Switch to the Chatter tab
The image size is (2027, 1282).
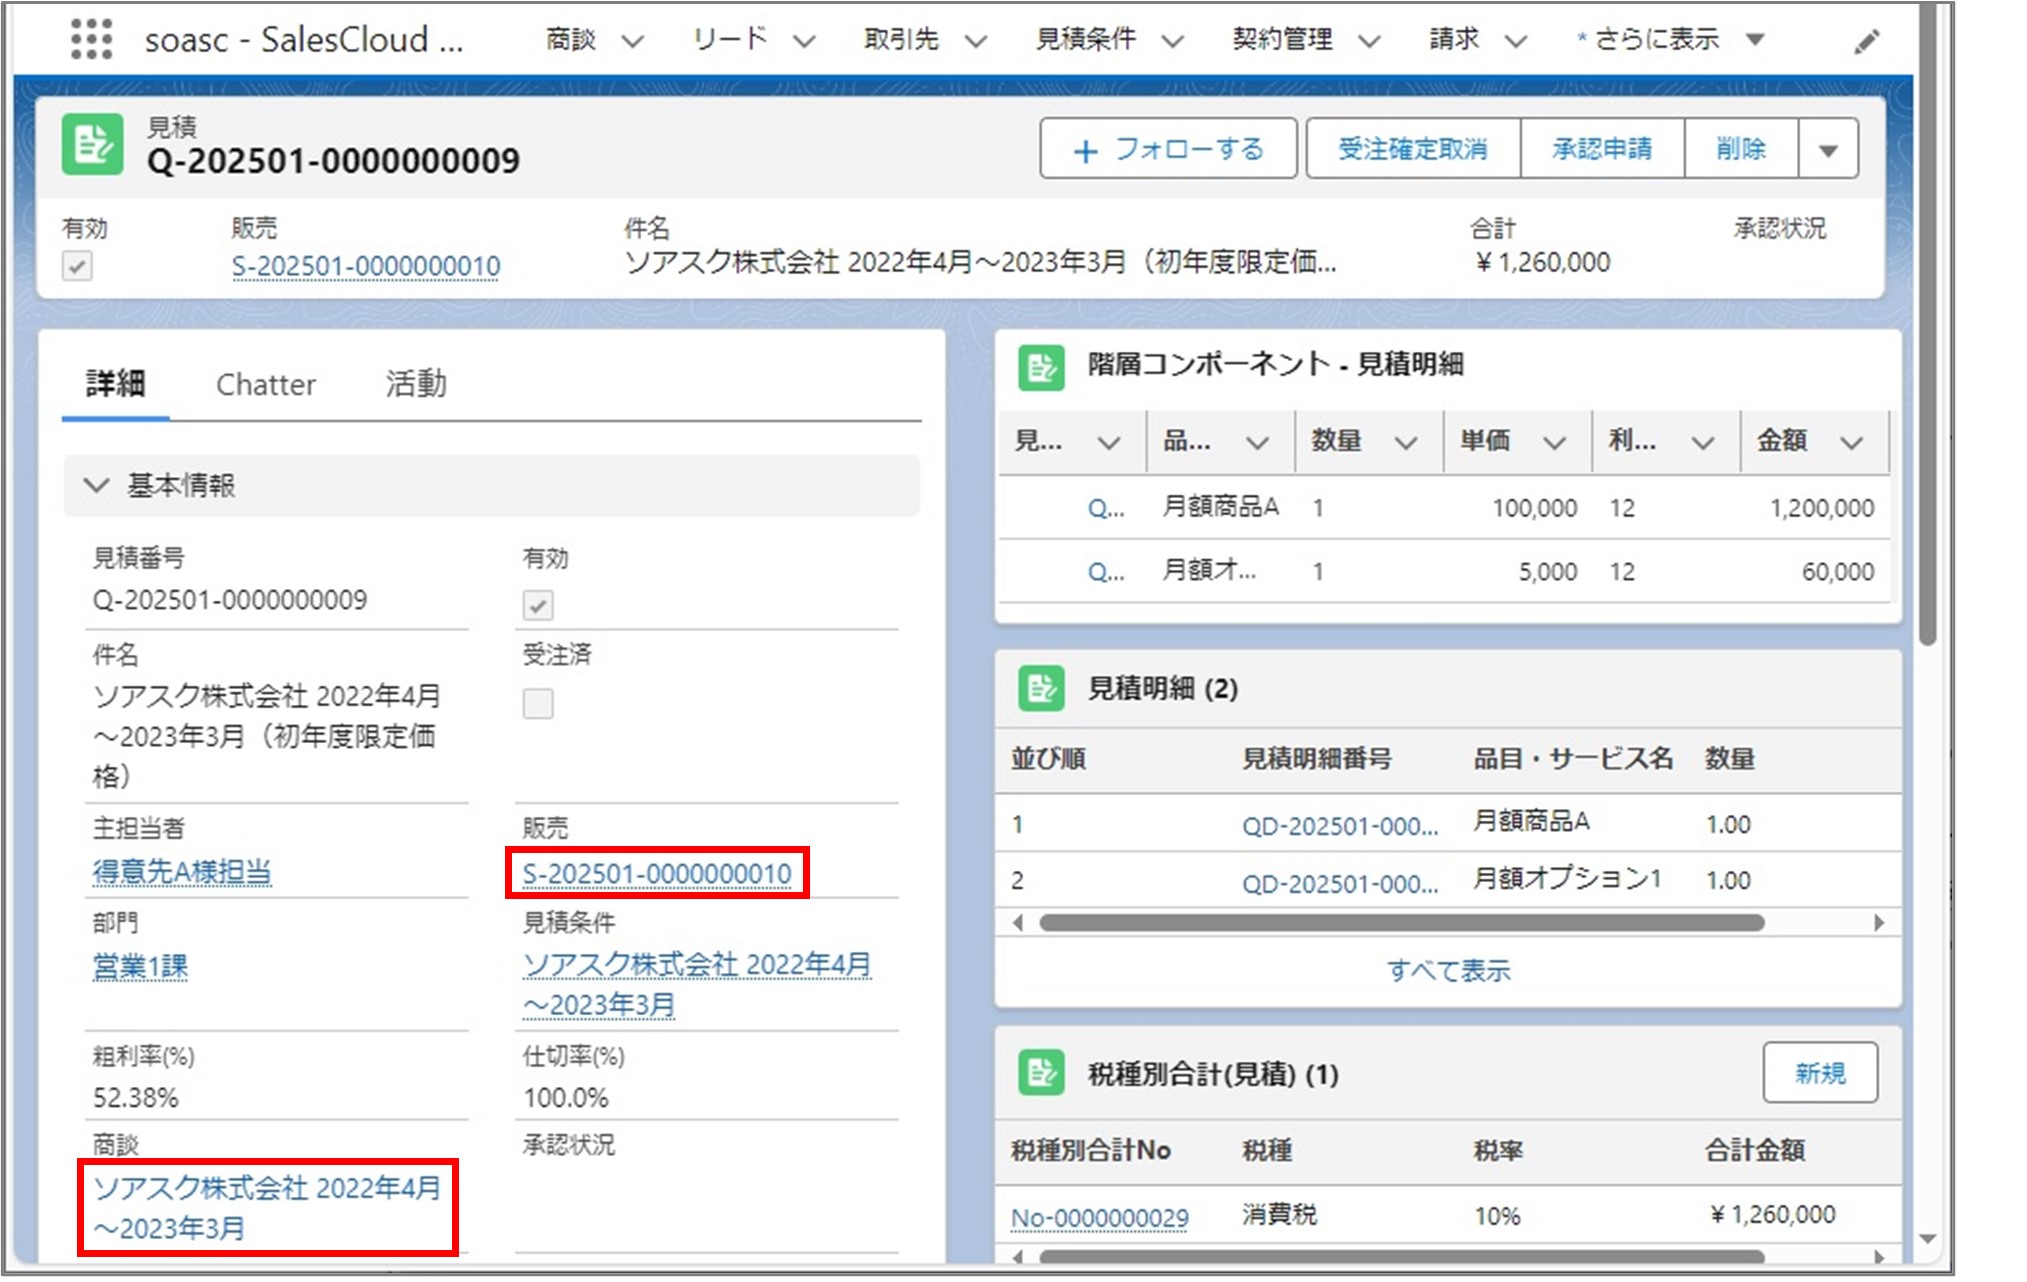pyautogui.click(x=266, y=384)
